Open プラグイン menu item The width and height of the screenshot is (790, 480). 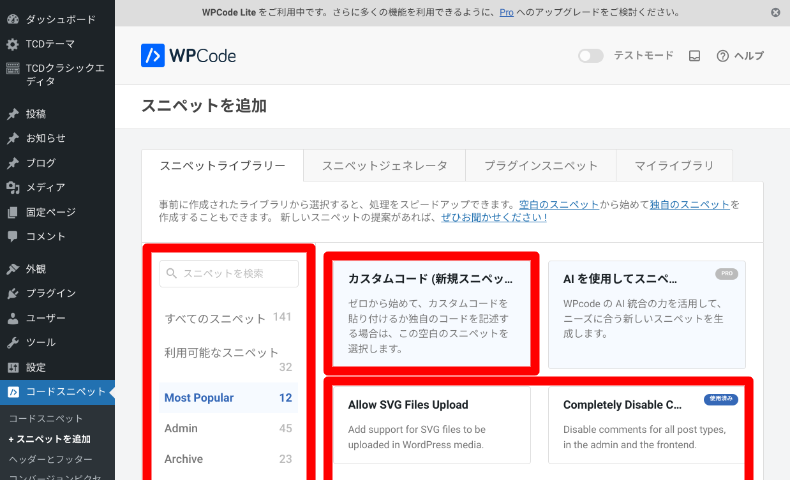coord(57,293)
